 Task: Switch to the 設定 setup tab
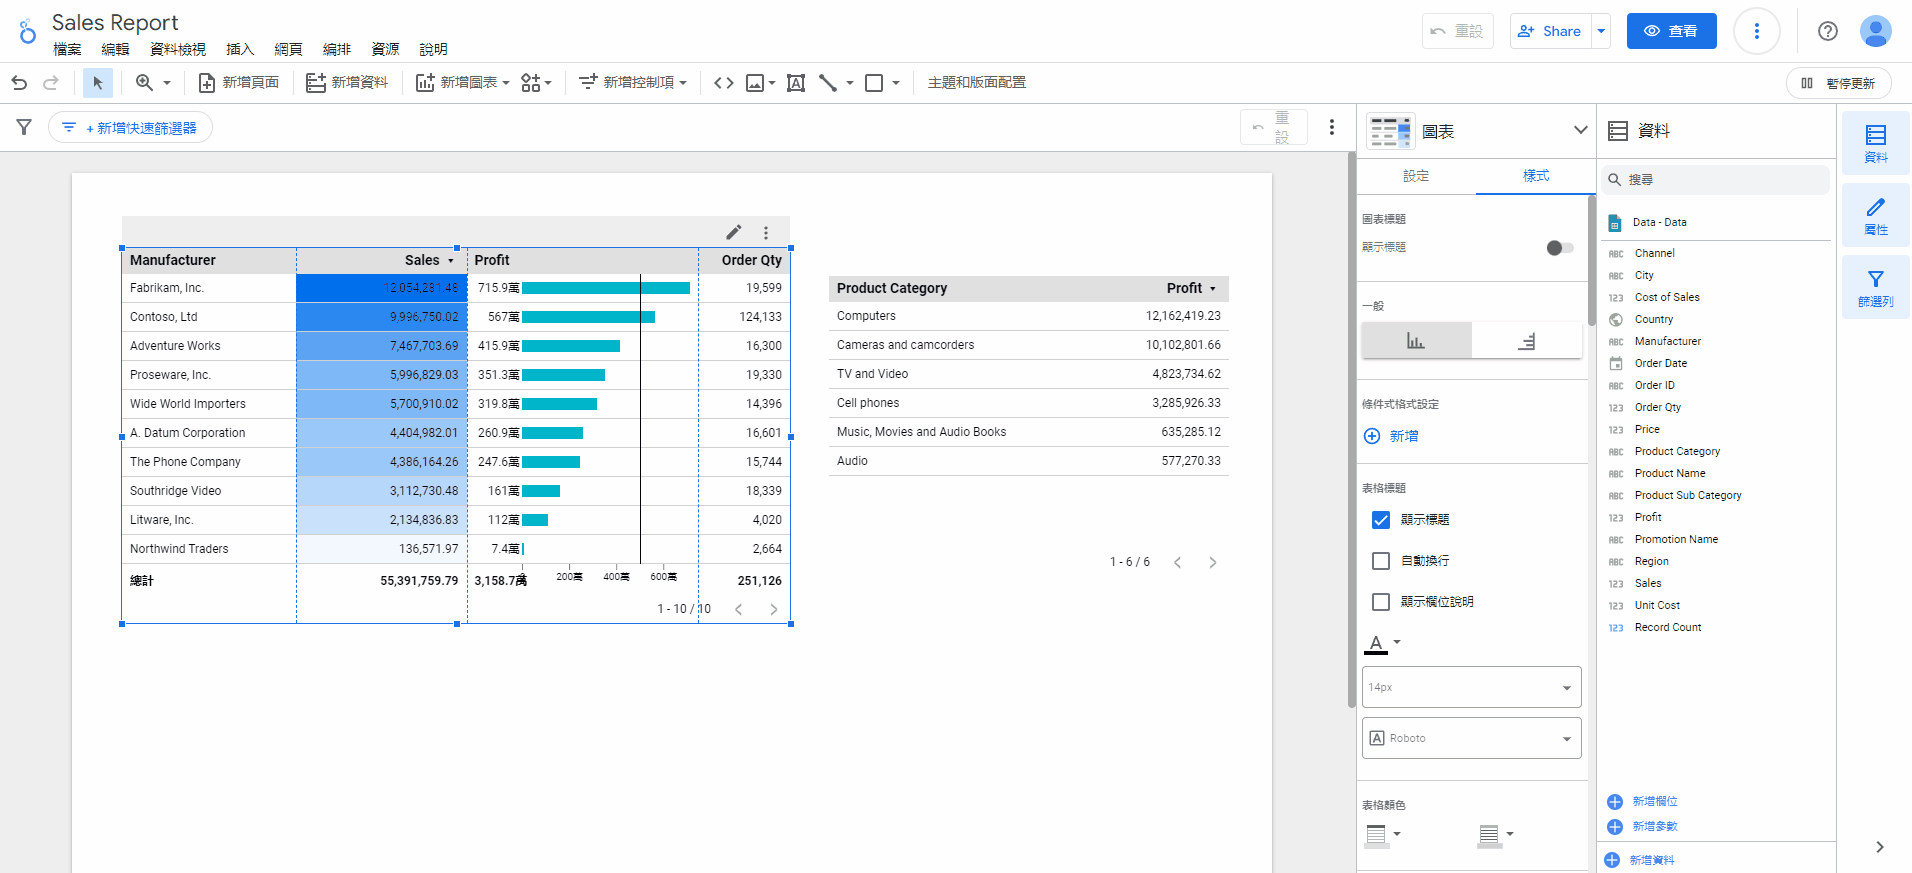[x=1416, y=176]
